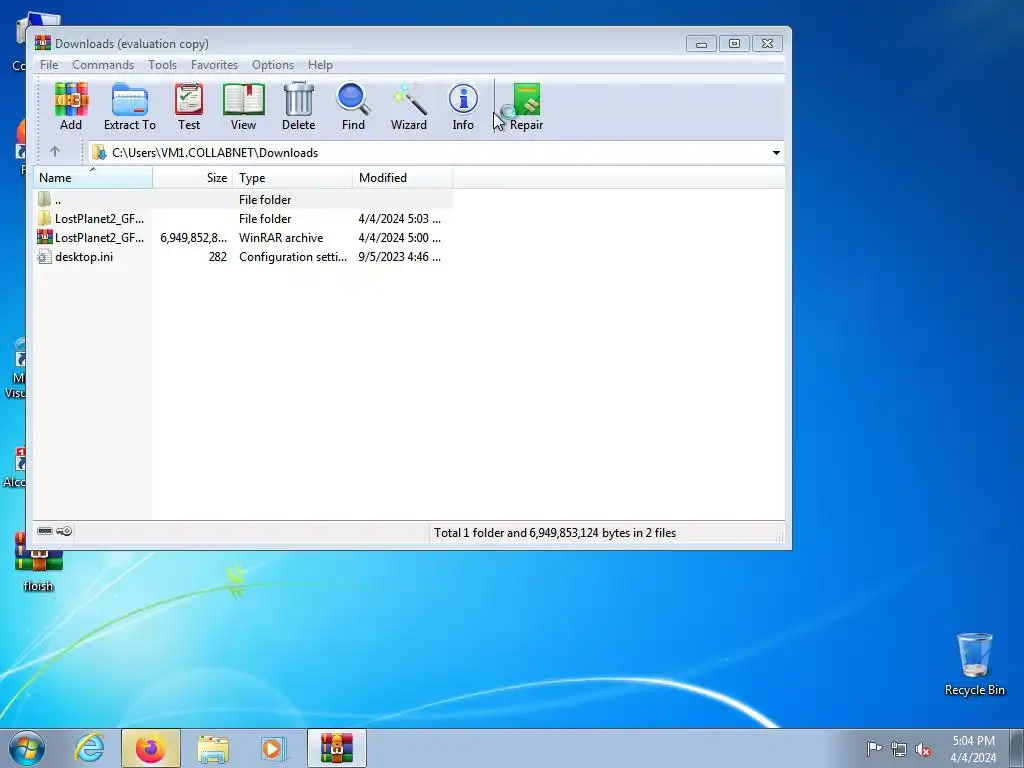The height and width of the screenshot is (768, 1024).
Task: Sort by the Modified column header
Action: (403, 178)
